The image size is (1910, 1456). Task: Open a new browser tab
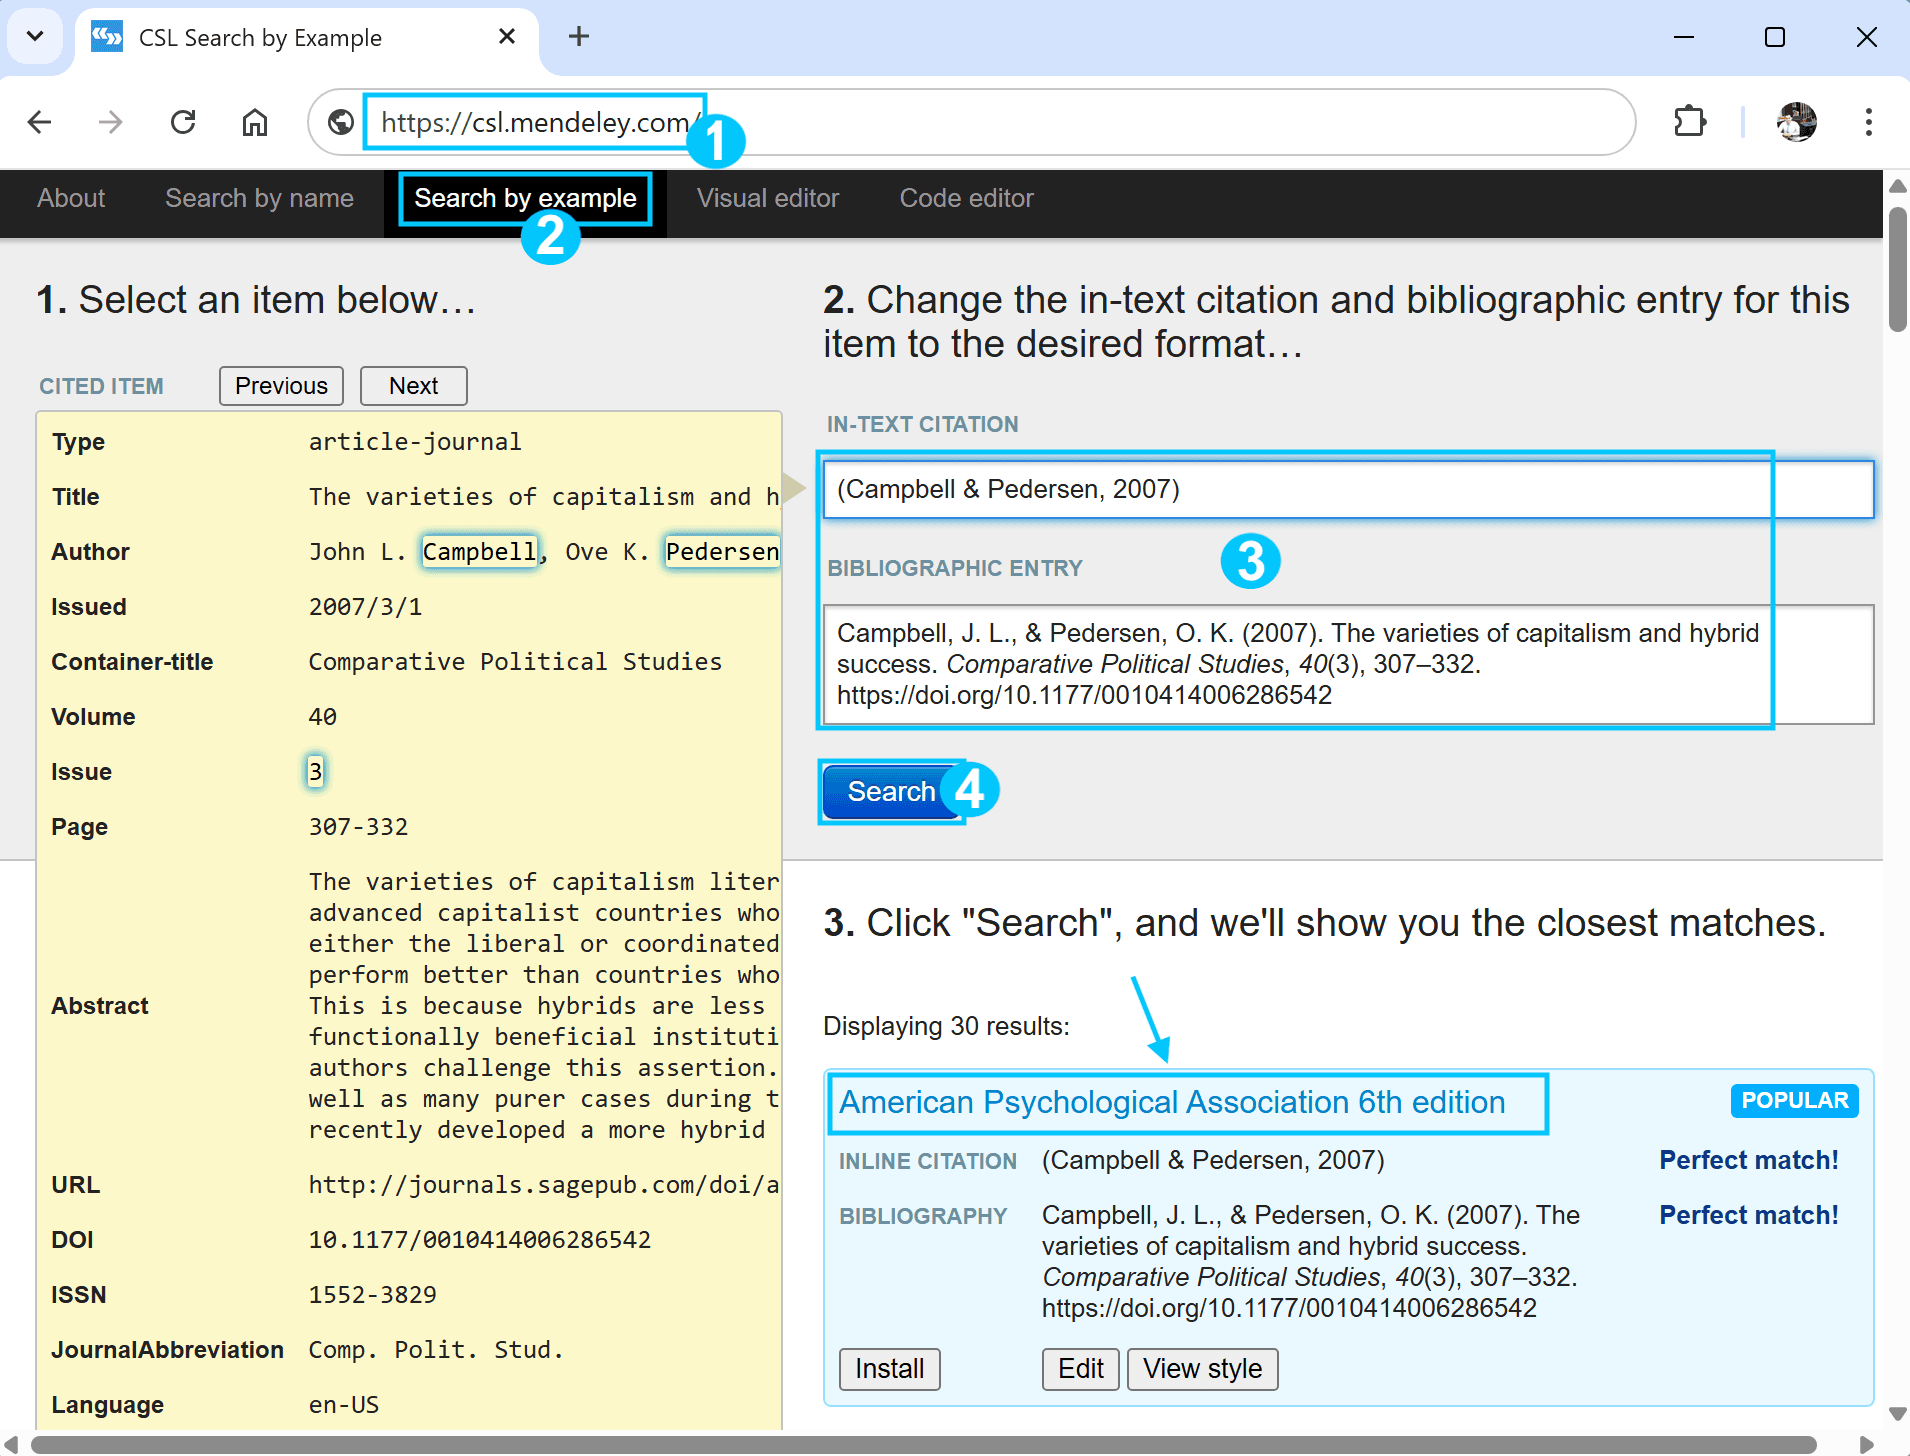point(579,37)
